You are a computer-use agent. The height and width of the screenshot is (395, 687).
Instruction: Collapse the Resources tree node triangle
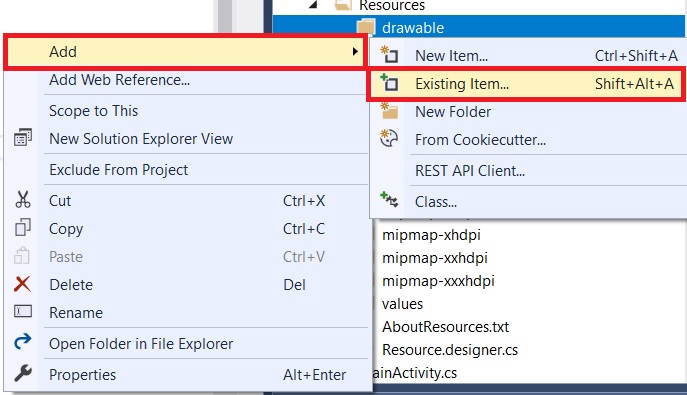click(x=313, y=5)
